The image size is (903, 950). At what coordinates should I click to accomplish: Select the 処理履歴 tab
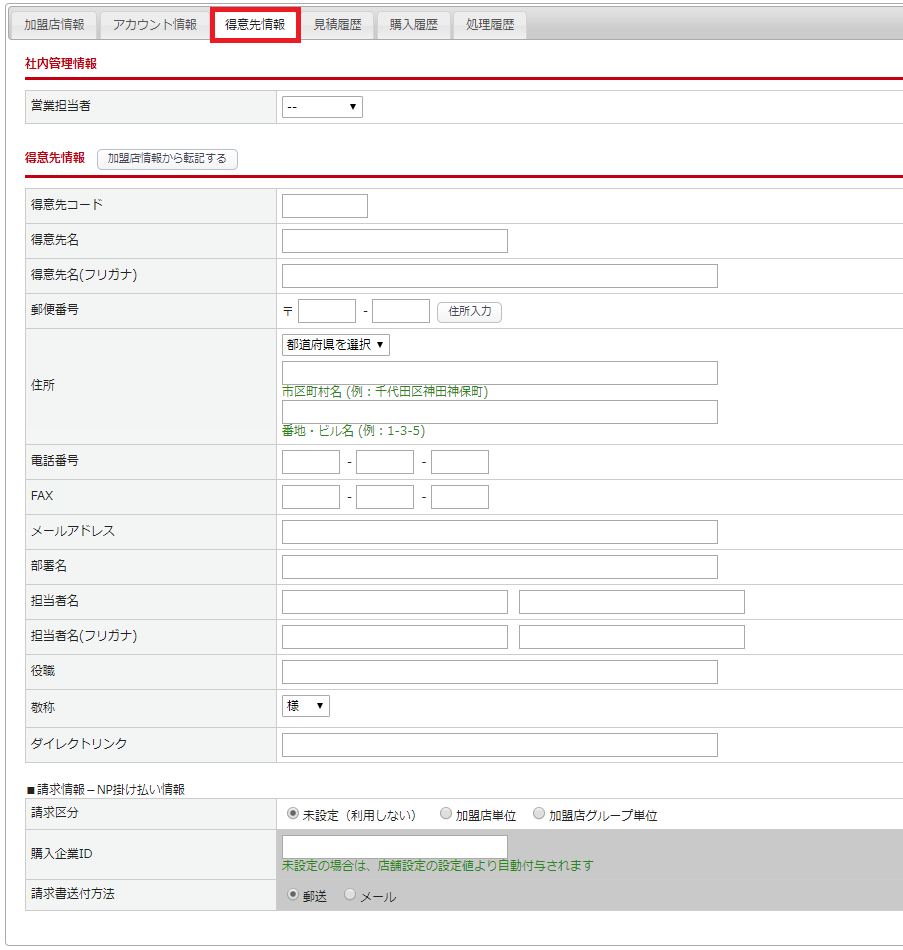point(490,25)
